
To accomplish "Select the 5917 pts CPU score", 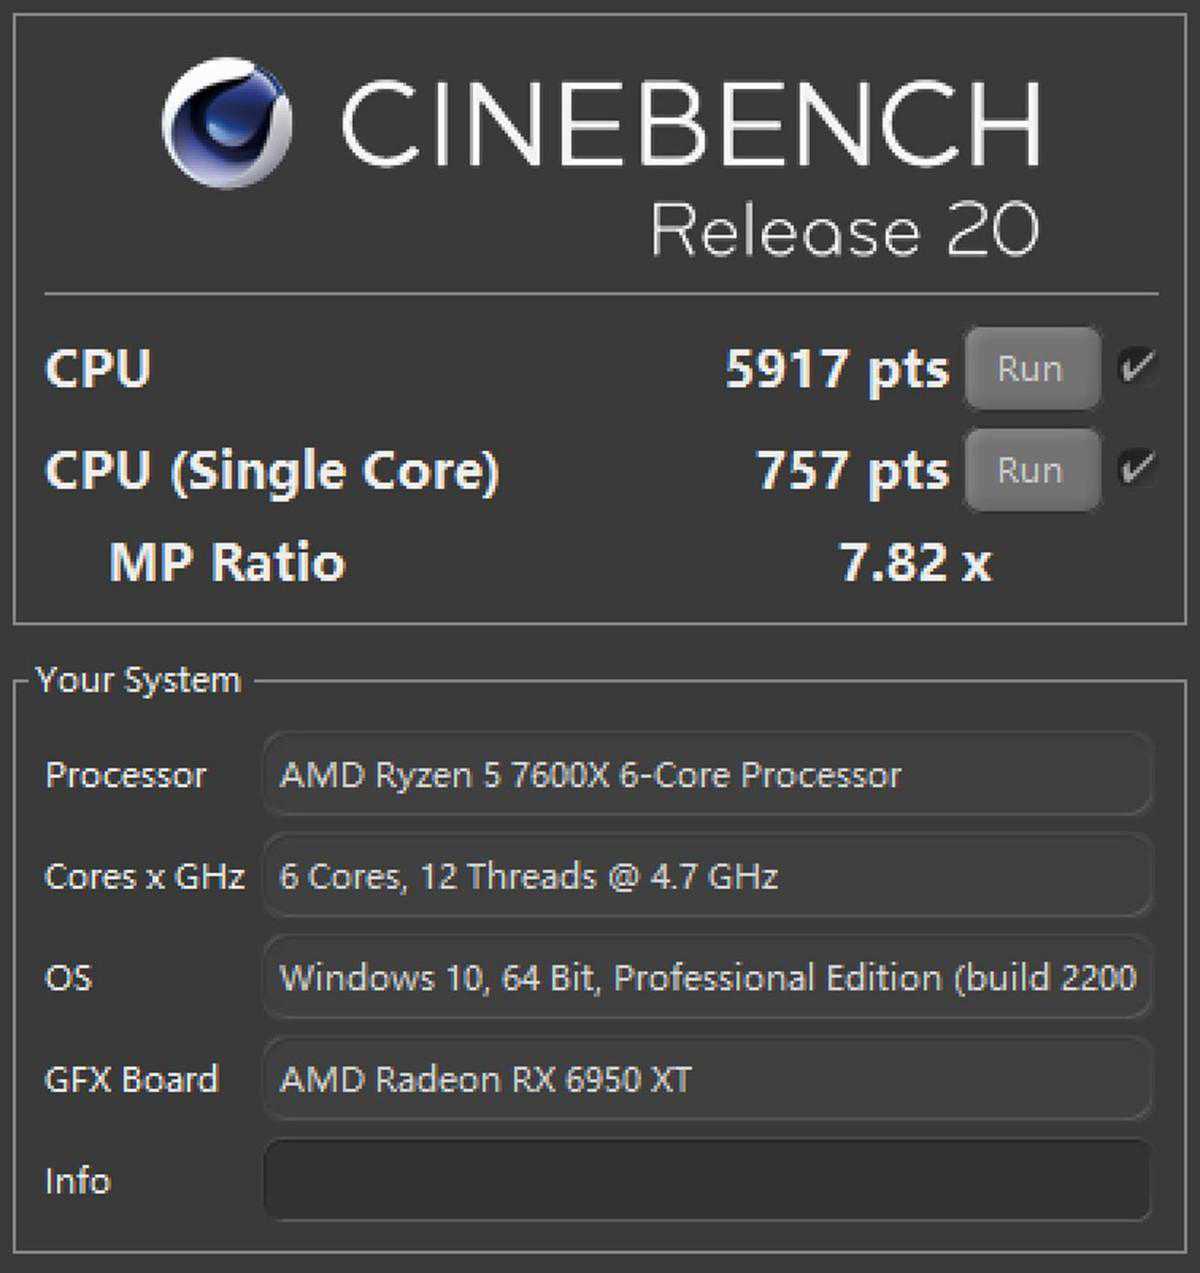I will [836, 369].
